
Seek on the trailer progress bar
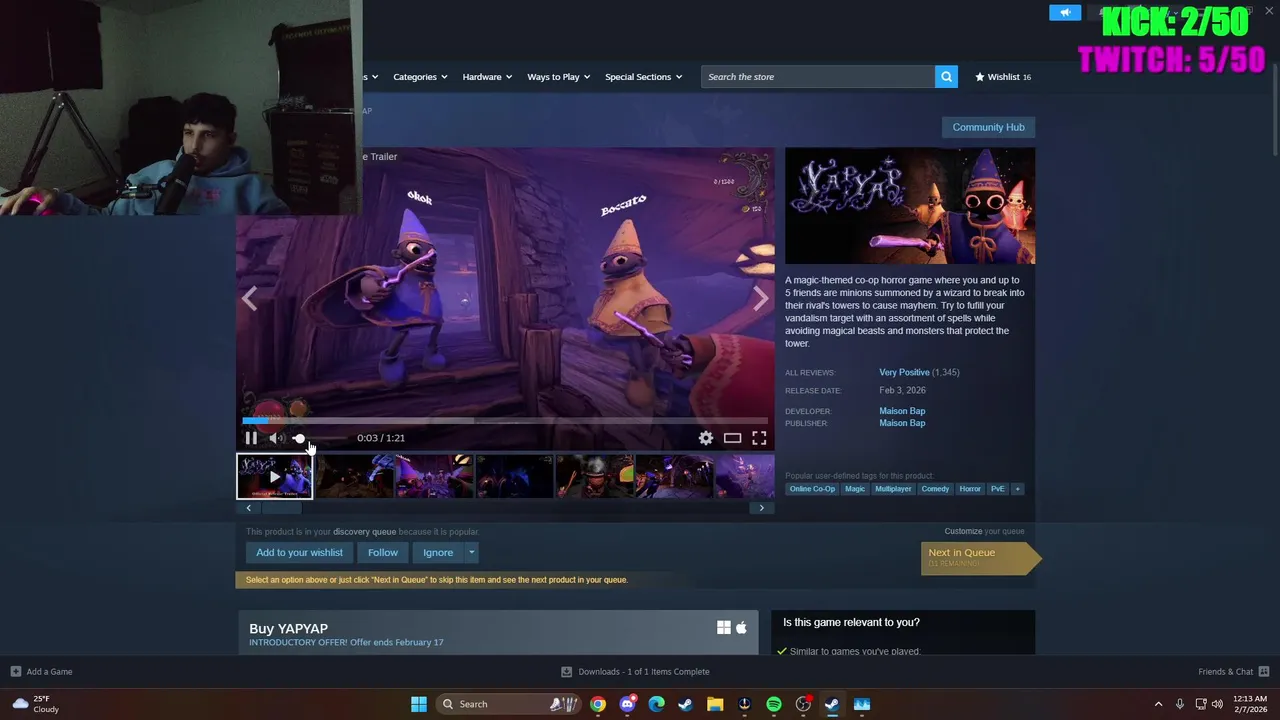505,420
